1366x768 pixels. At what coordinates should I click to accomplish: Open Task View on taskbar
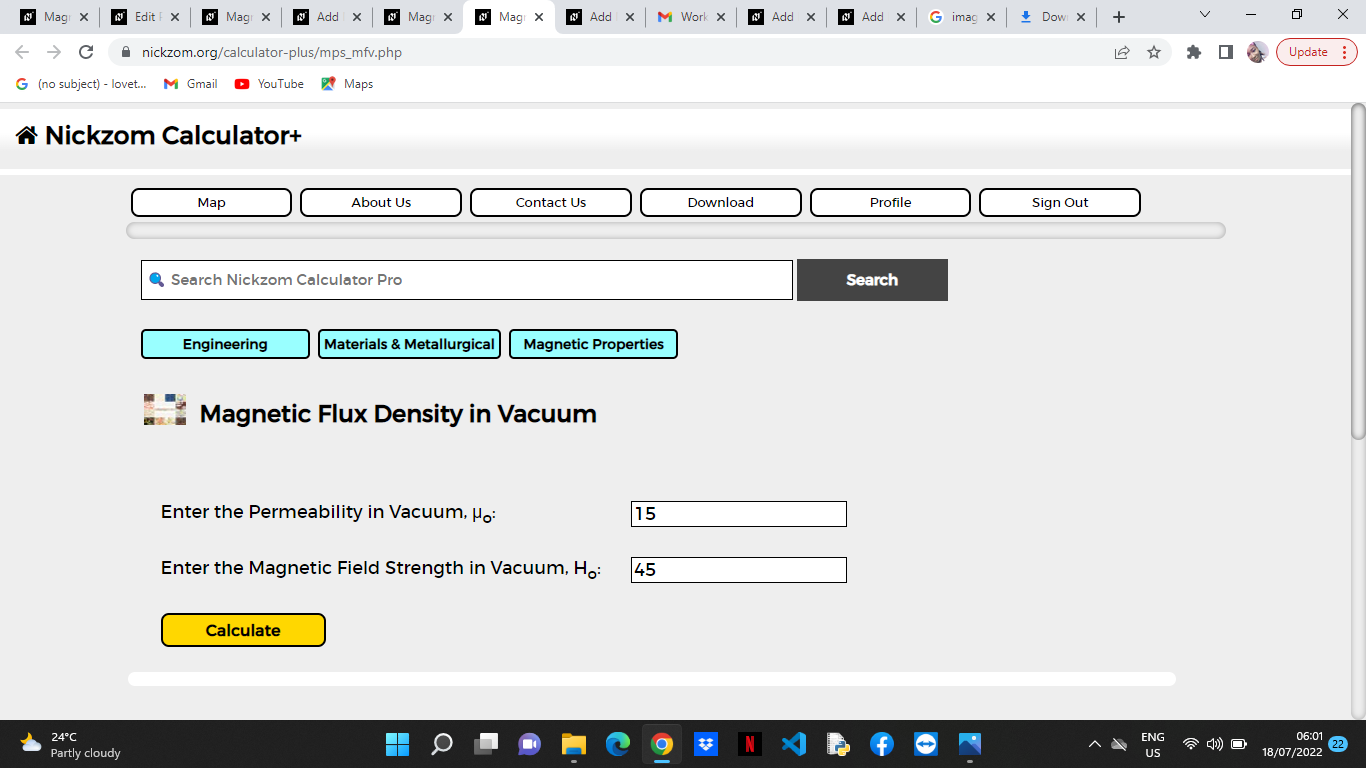tap(486, 744)
